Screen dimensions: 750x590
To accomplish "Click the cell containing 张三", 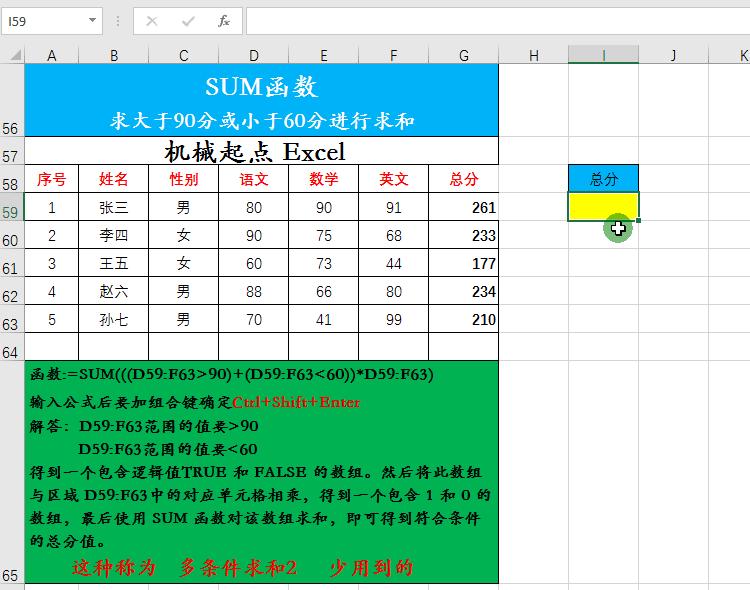I will click(114, 207).
